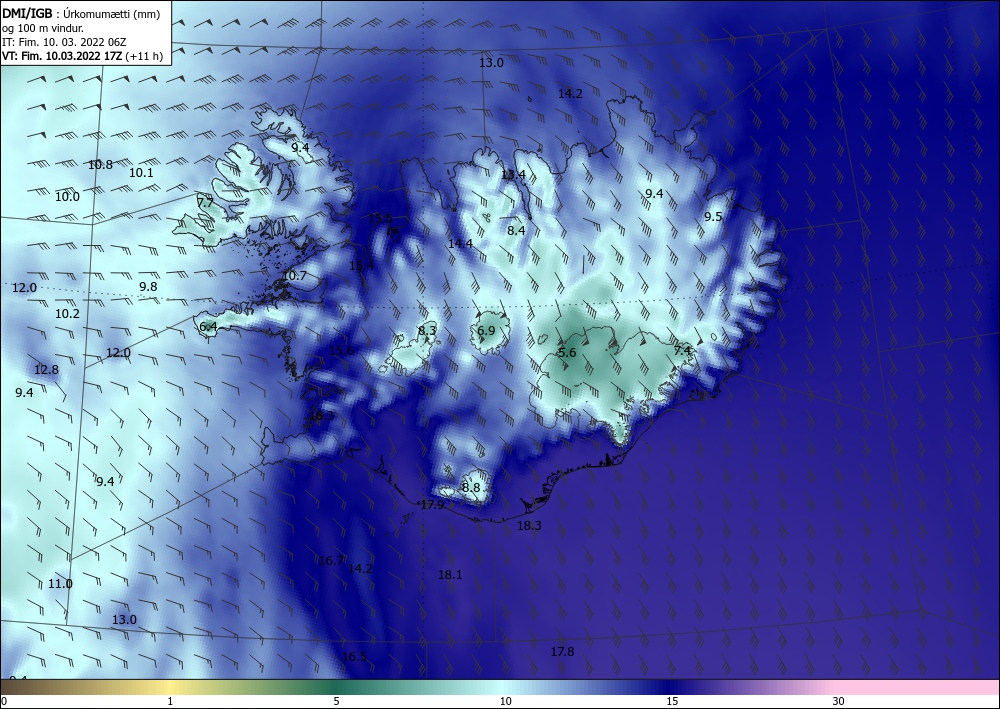This screenshot has height=709, width=1000.
Task: Click the 10.1 value label
Action: tap(141, 173)
